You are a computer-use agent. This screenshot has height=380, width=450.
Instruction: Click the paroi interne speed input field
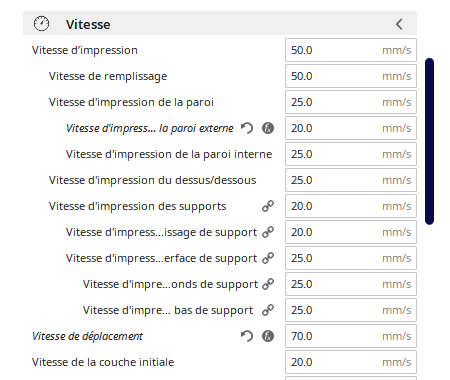coord(351,154)
